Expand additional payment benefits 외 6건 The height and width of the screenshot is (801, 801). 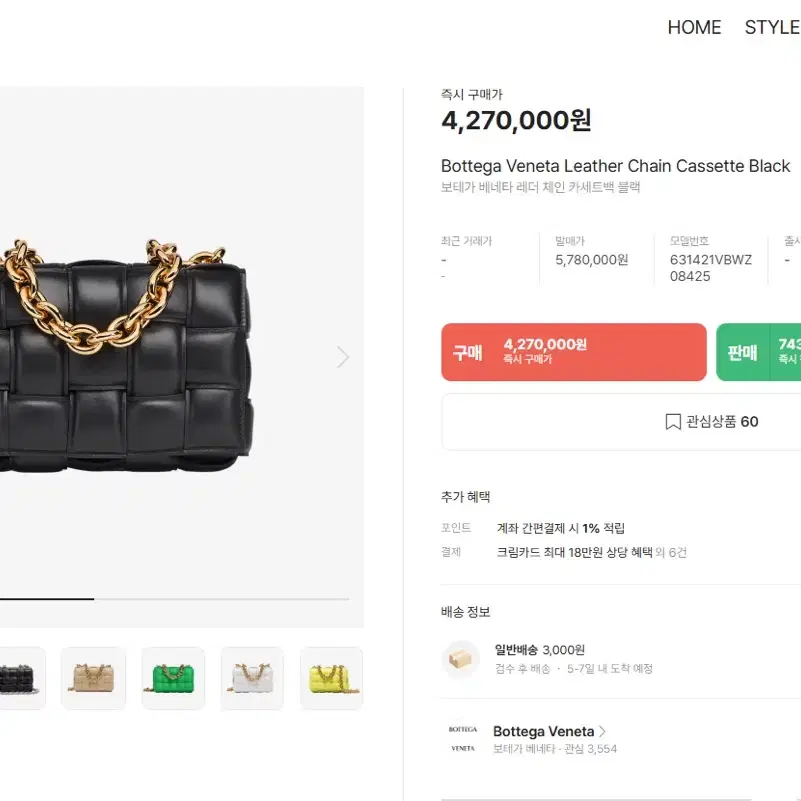[x=671, y=552]
